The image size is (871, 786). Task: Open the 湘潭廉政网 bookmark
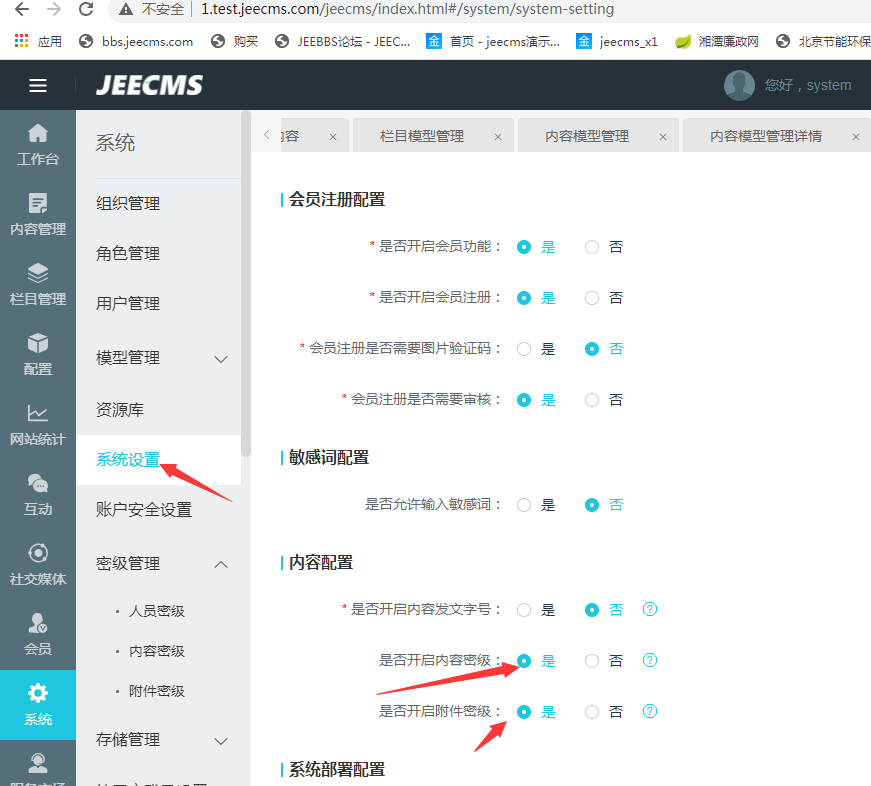[717, 42]
